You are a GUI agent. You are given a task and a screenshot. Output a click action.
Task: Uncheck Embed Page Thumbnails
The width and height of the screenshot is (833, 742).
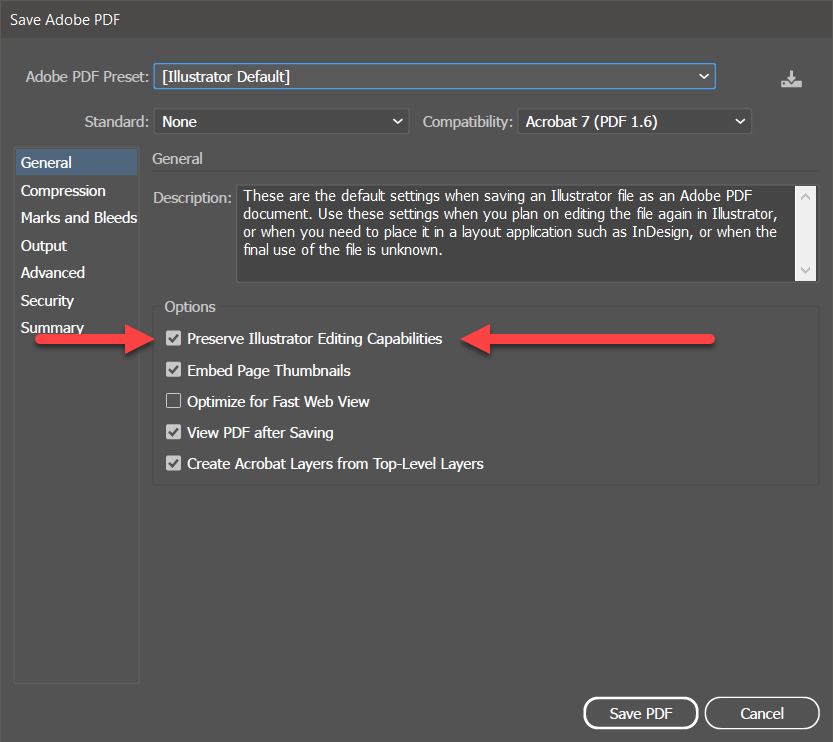point(173,370)
